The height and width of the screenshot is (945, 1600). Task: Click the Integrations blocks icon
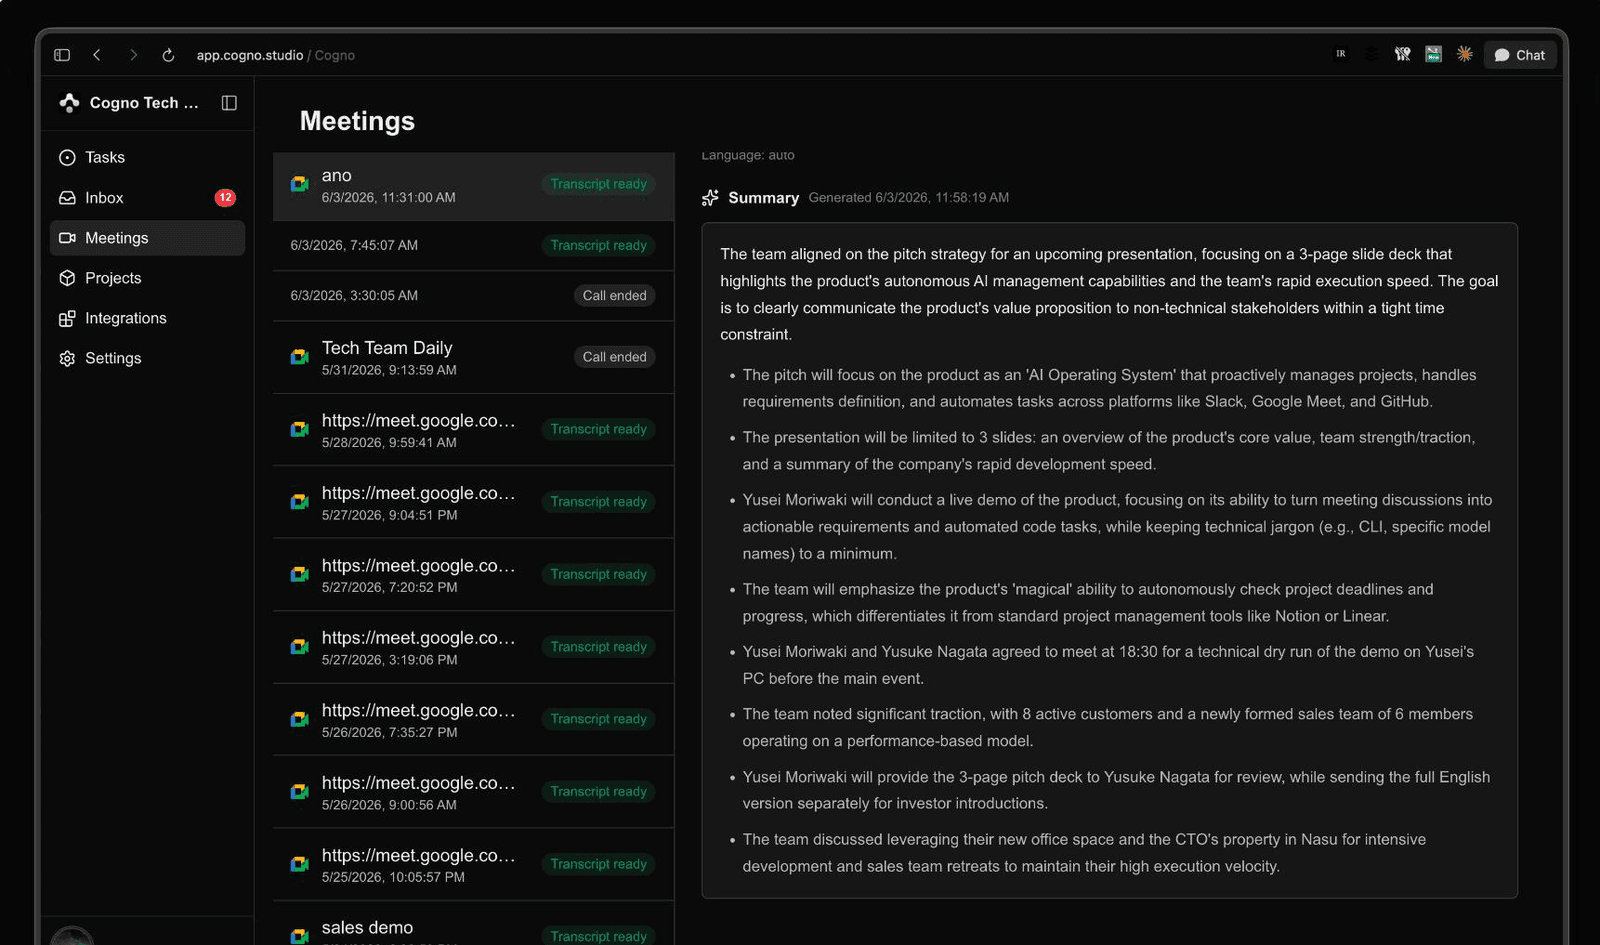click(x=67, y=318)
